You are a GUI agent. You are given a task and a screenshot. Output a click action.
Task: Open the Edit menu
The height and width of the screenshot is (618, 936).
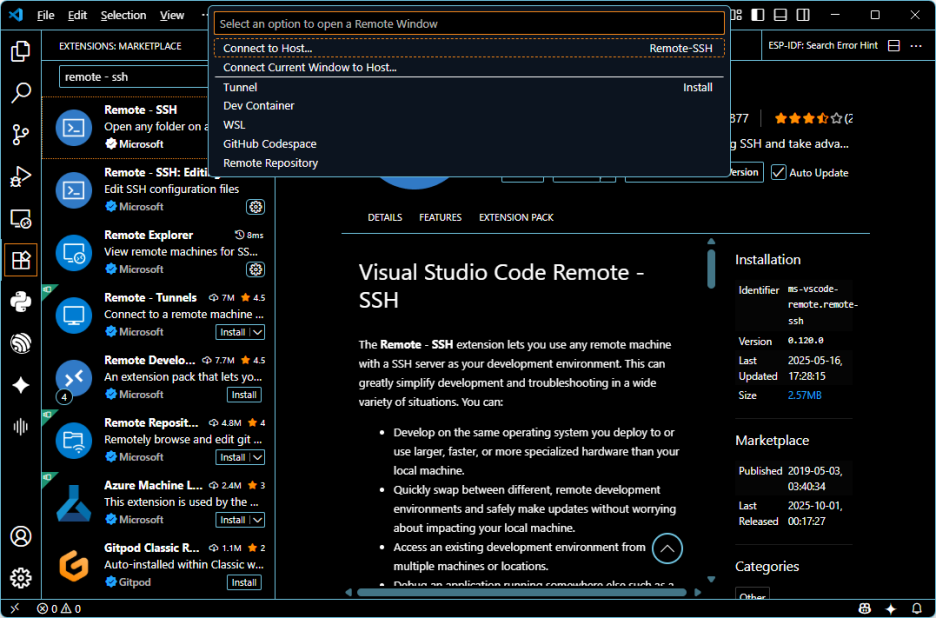(77, 16)
